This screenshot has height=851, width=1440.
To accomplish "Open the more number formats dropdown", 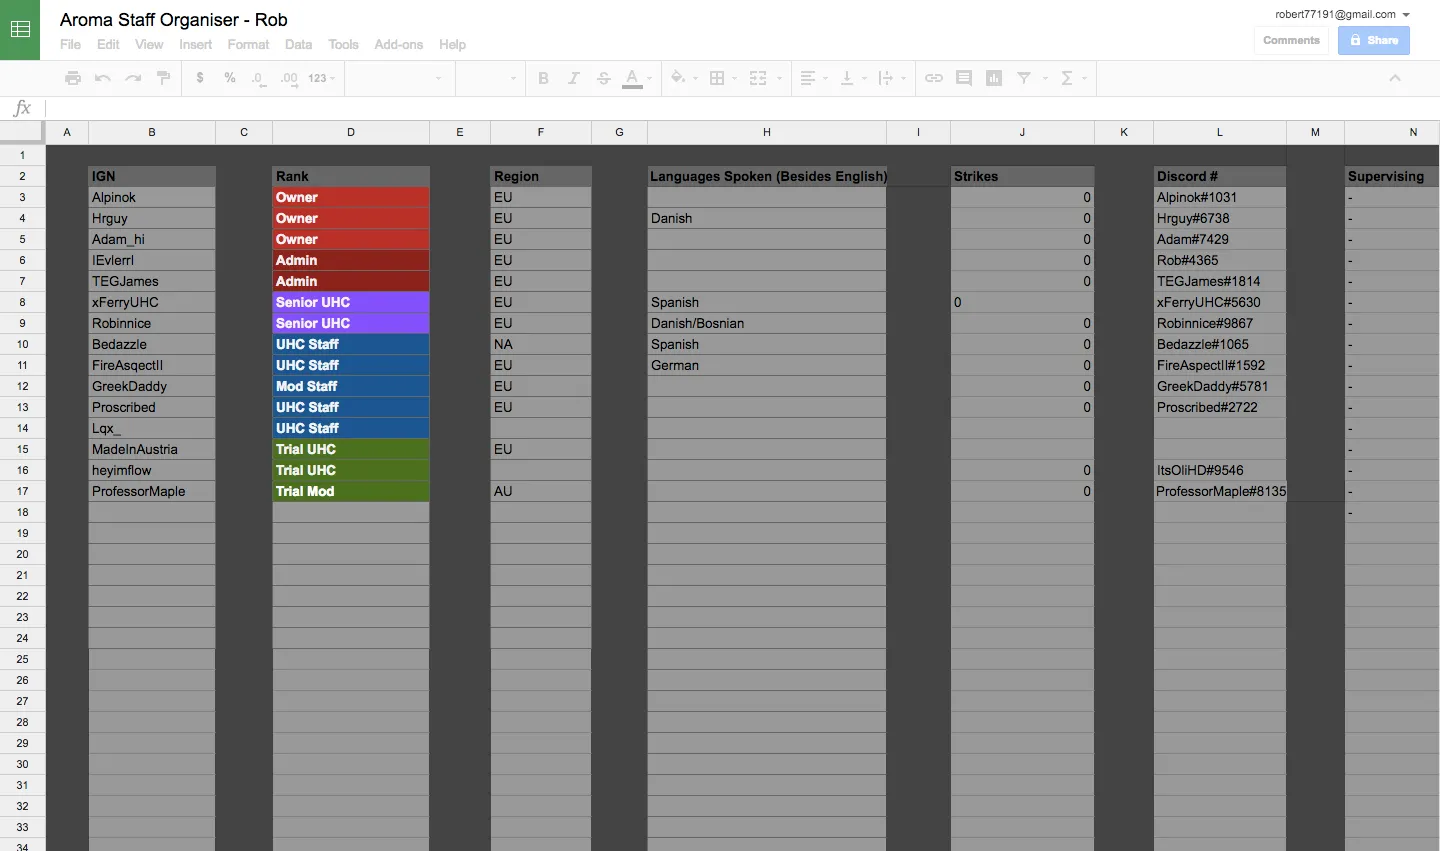I will pos(321,78).
